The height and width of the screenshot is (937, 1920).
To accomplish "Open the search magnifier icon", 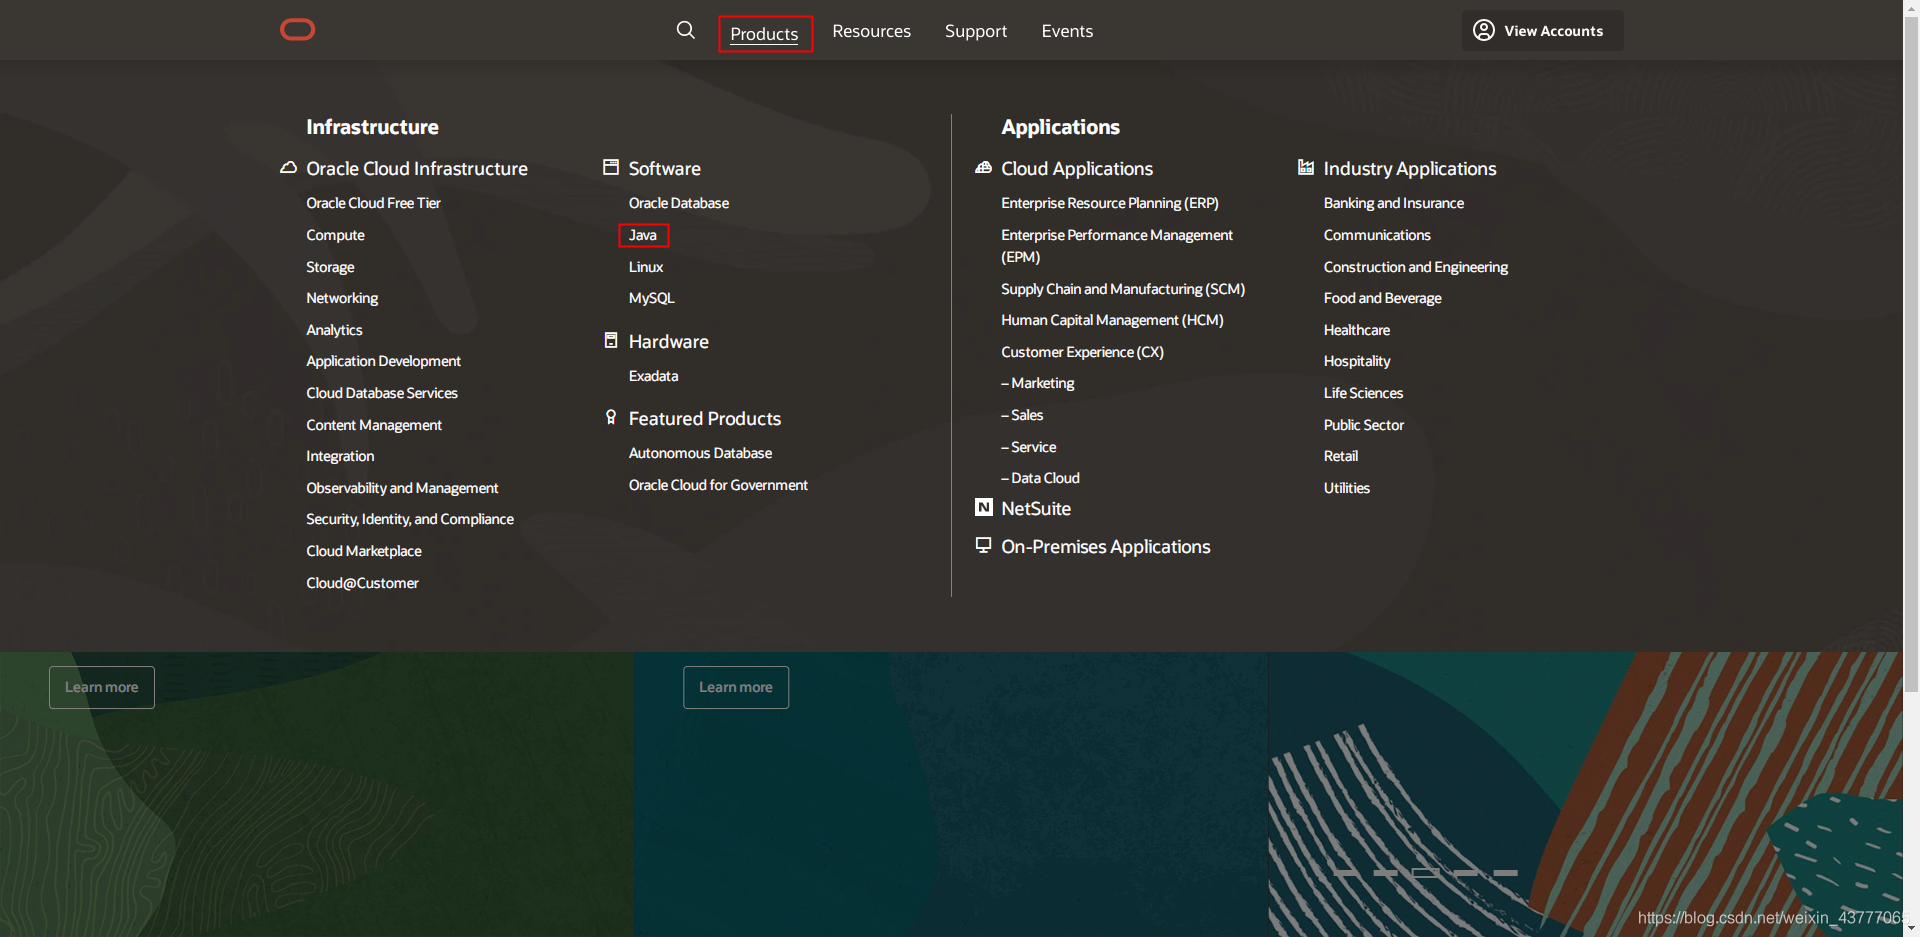I will pos(686,30).
